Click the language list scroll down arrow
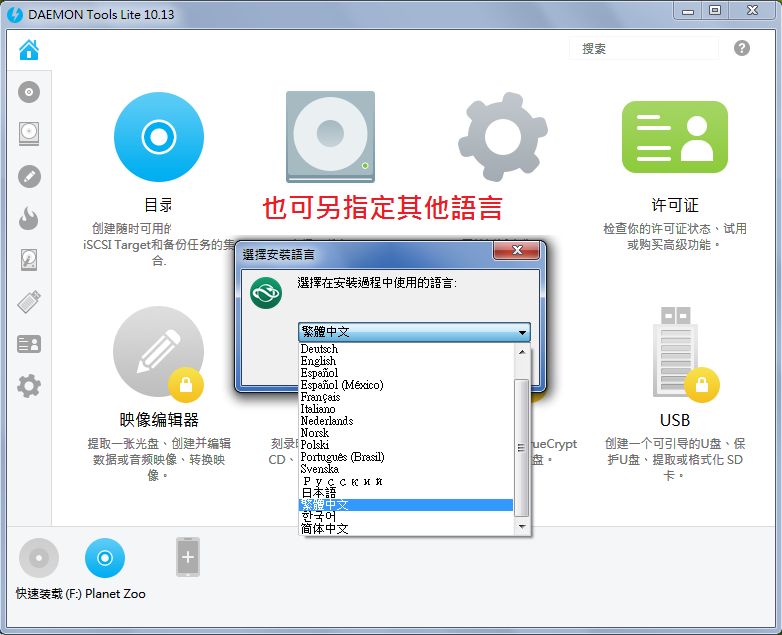The image size is (782, 635). [x=522, y=526]
